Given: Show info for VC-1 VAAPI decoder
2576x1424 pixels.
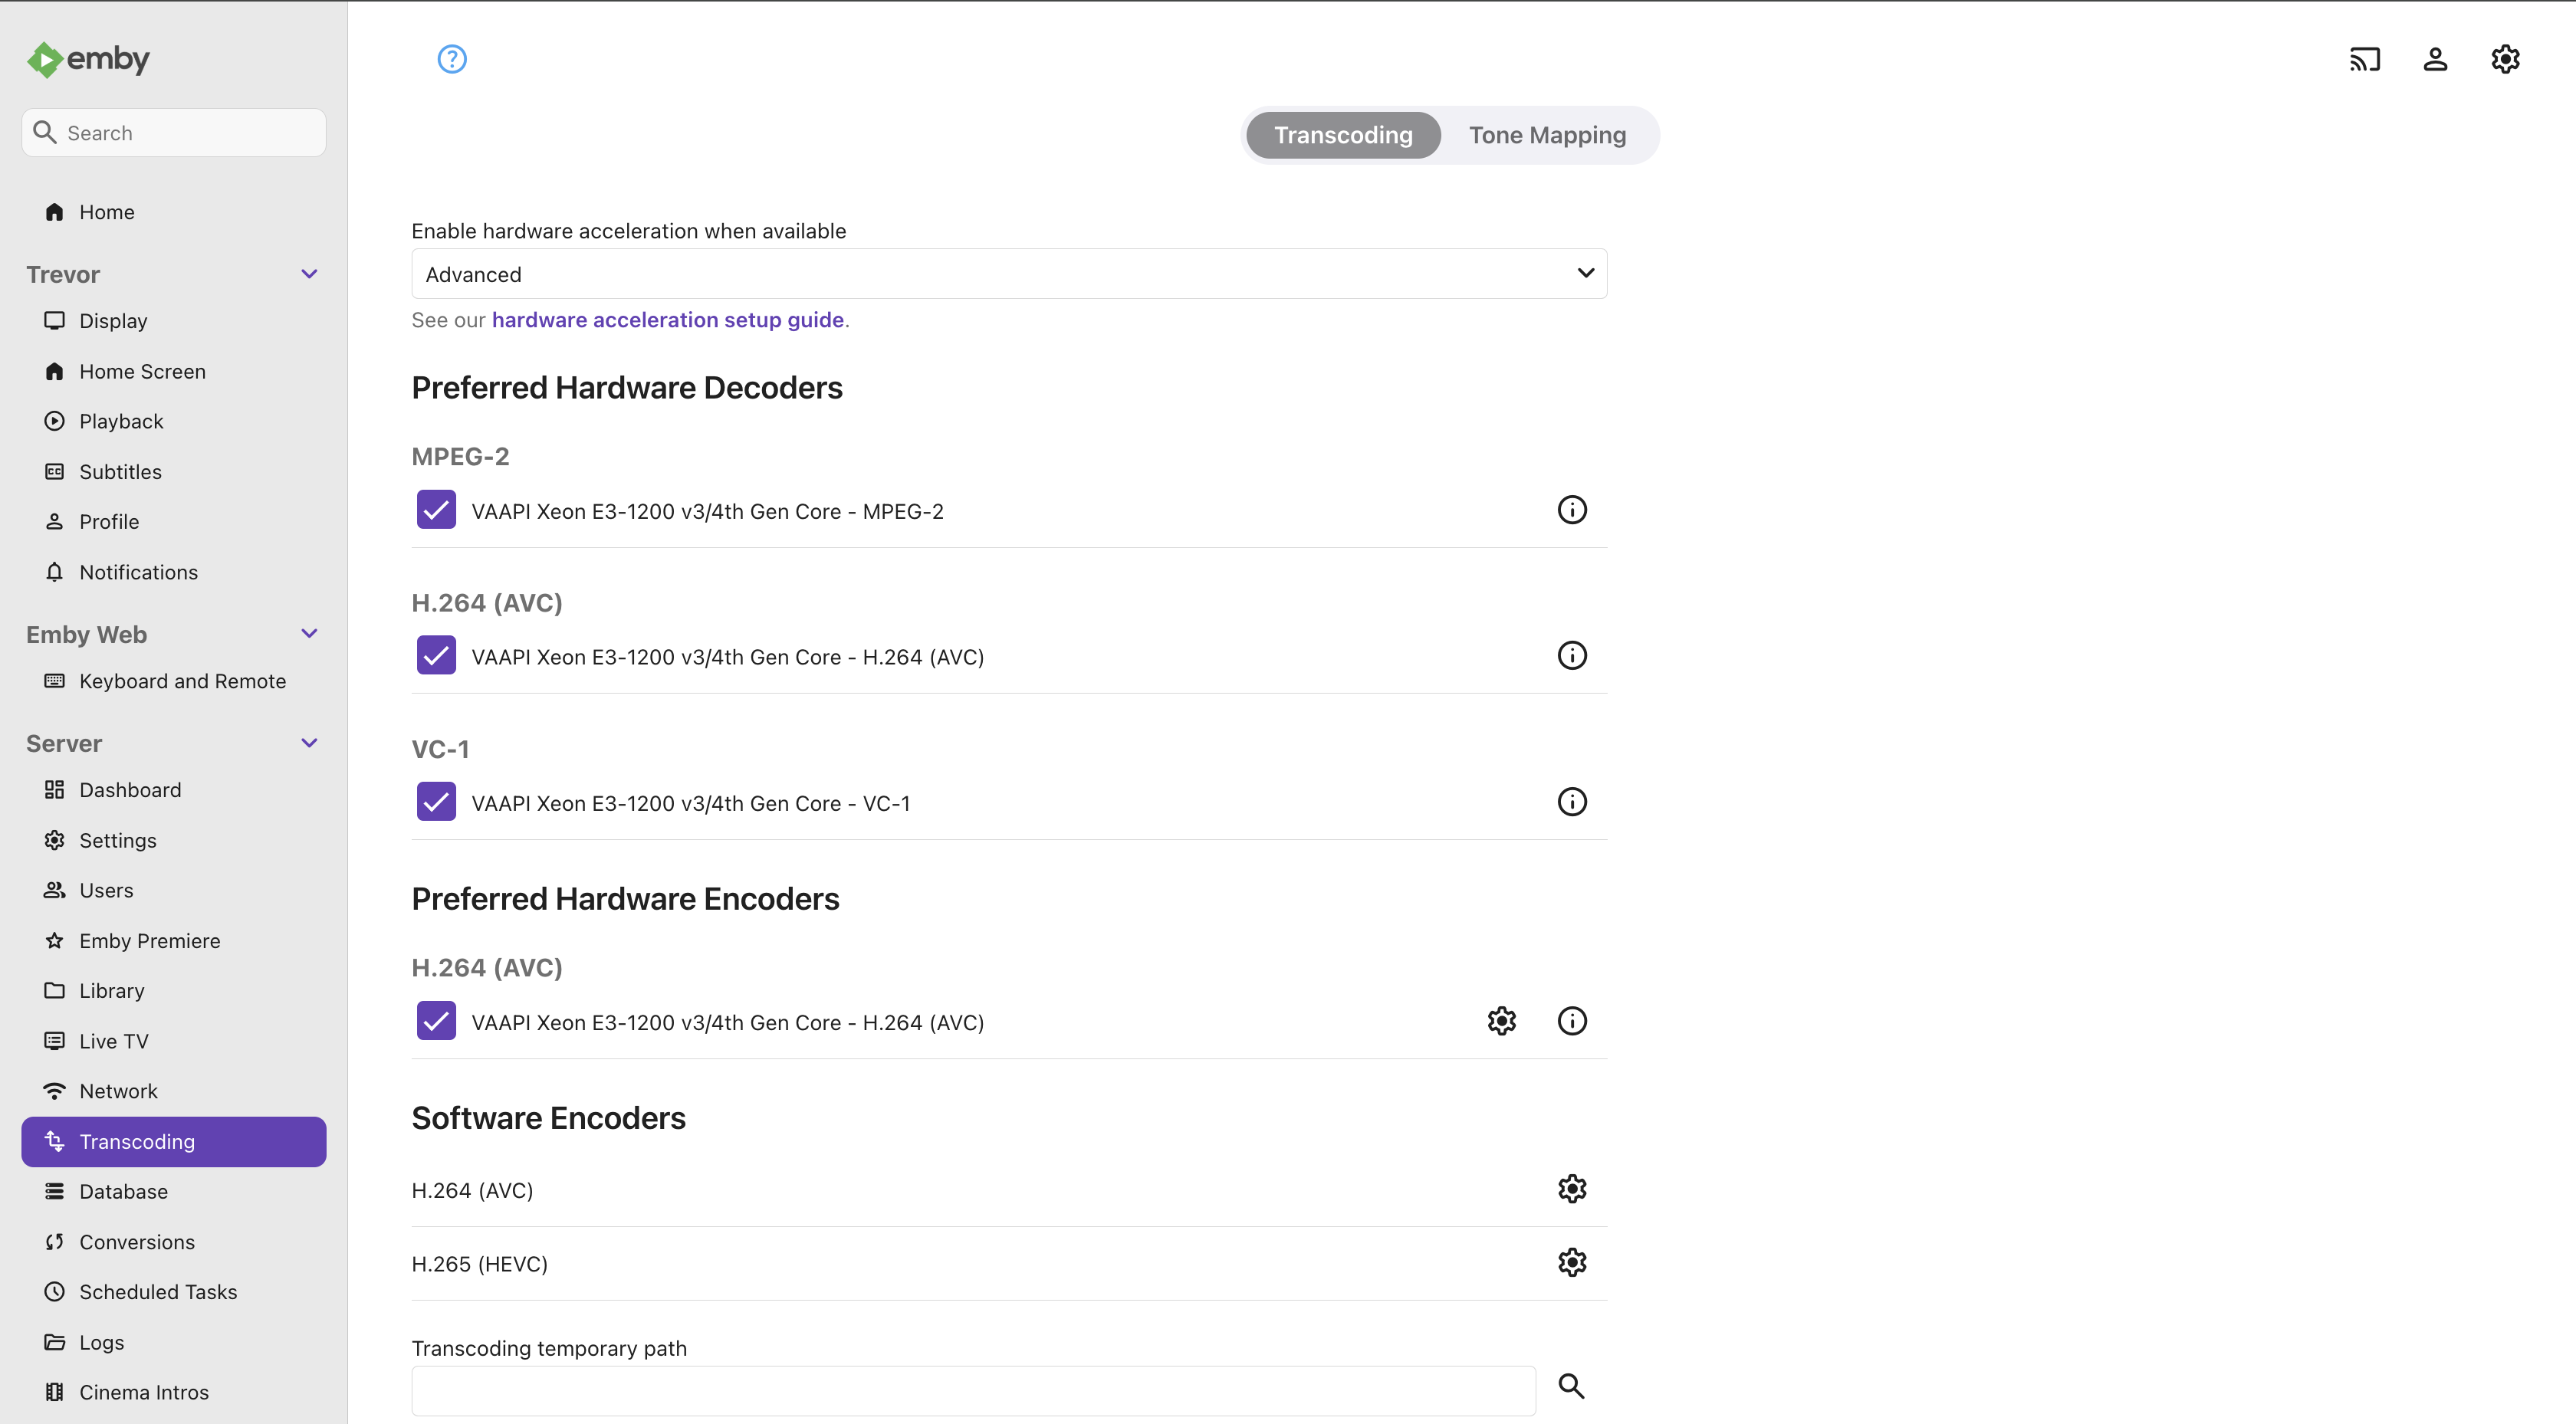Looking at the screenshot, I should click(1572, 802).
